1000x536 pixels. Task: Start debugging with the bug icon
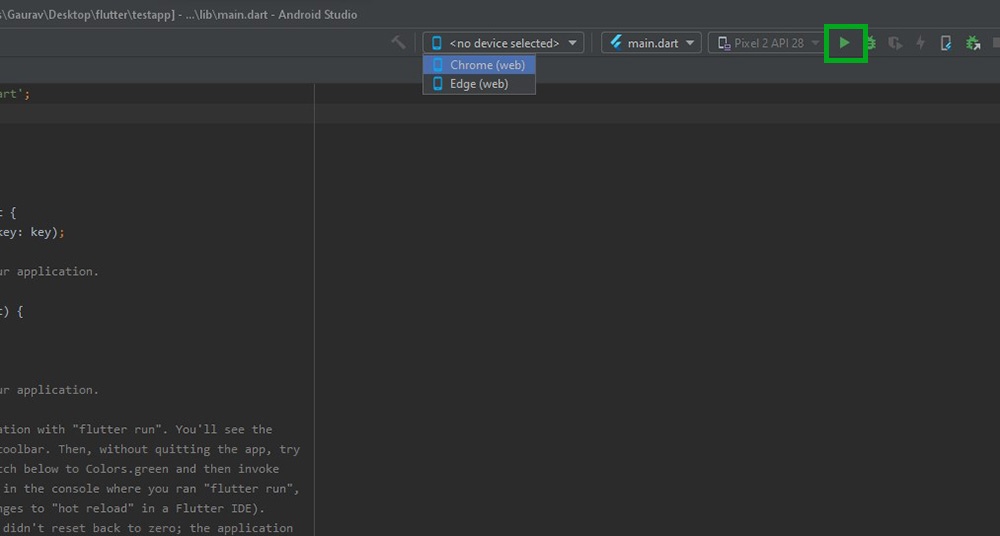click(x=871, y=43)
